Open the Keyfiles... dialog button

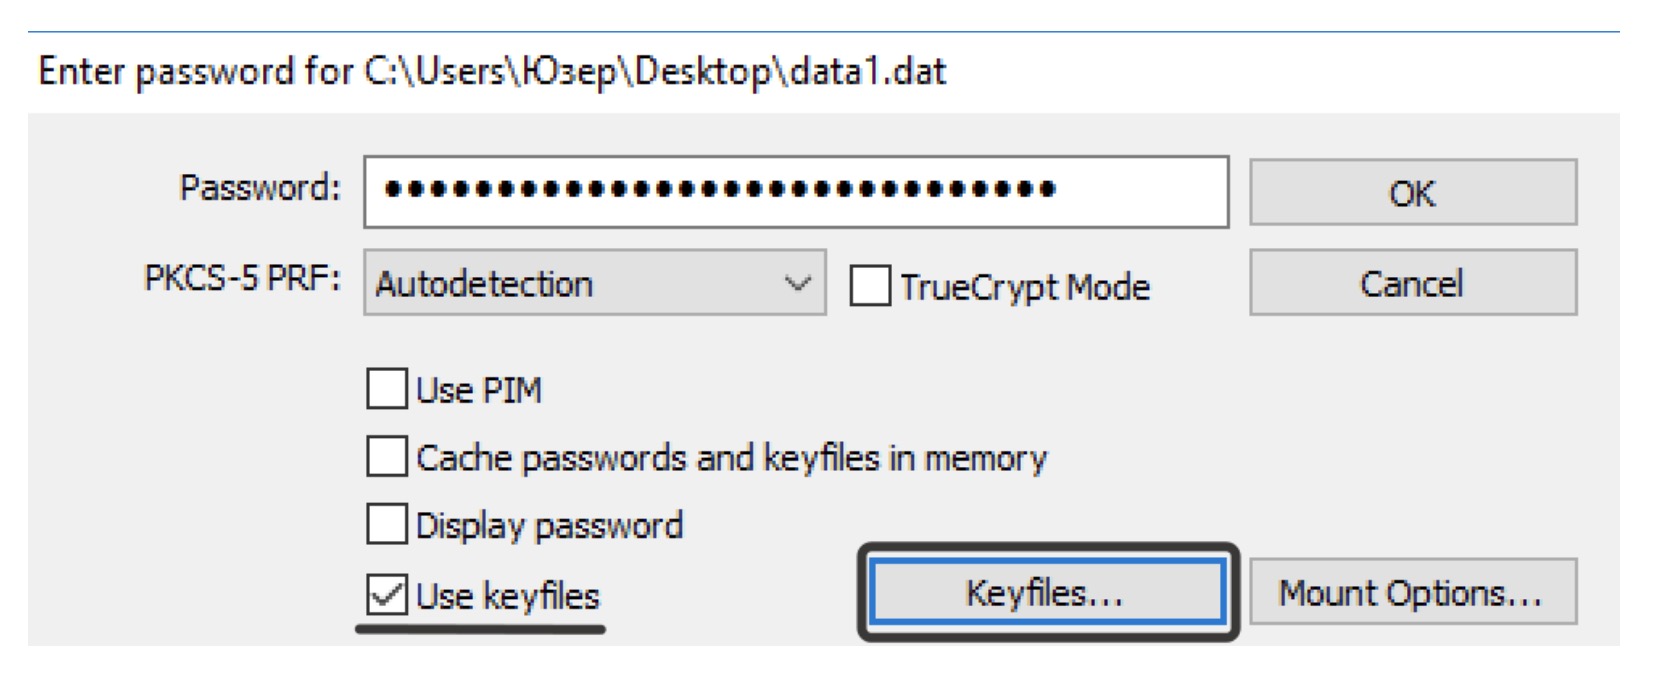pyautogui.click(x=1046, y=593)
